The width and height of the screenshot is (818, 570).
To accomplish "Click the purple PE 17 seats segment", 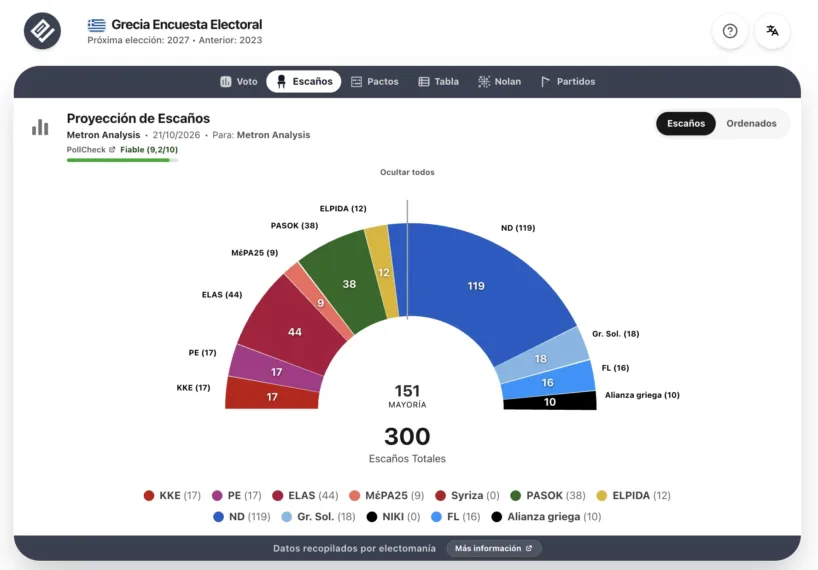I will pos(276,372).
